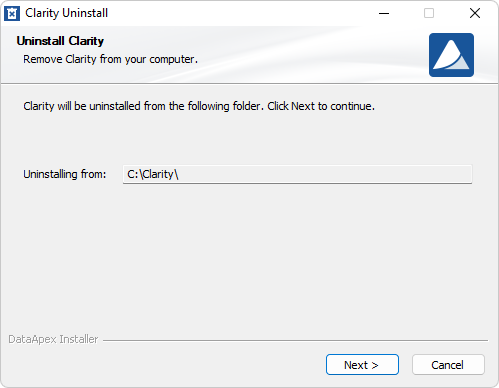Click the "Clarity will be uninstalled" instruction text

(142, 106)
